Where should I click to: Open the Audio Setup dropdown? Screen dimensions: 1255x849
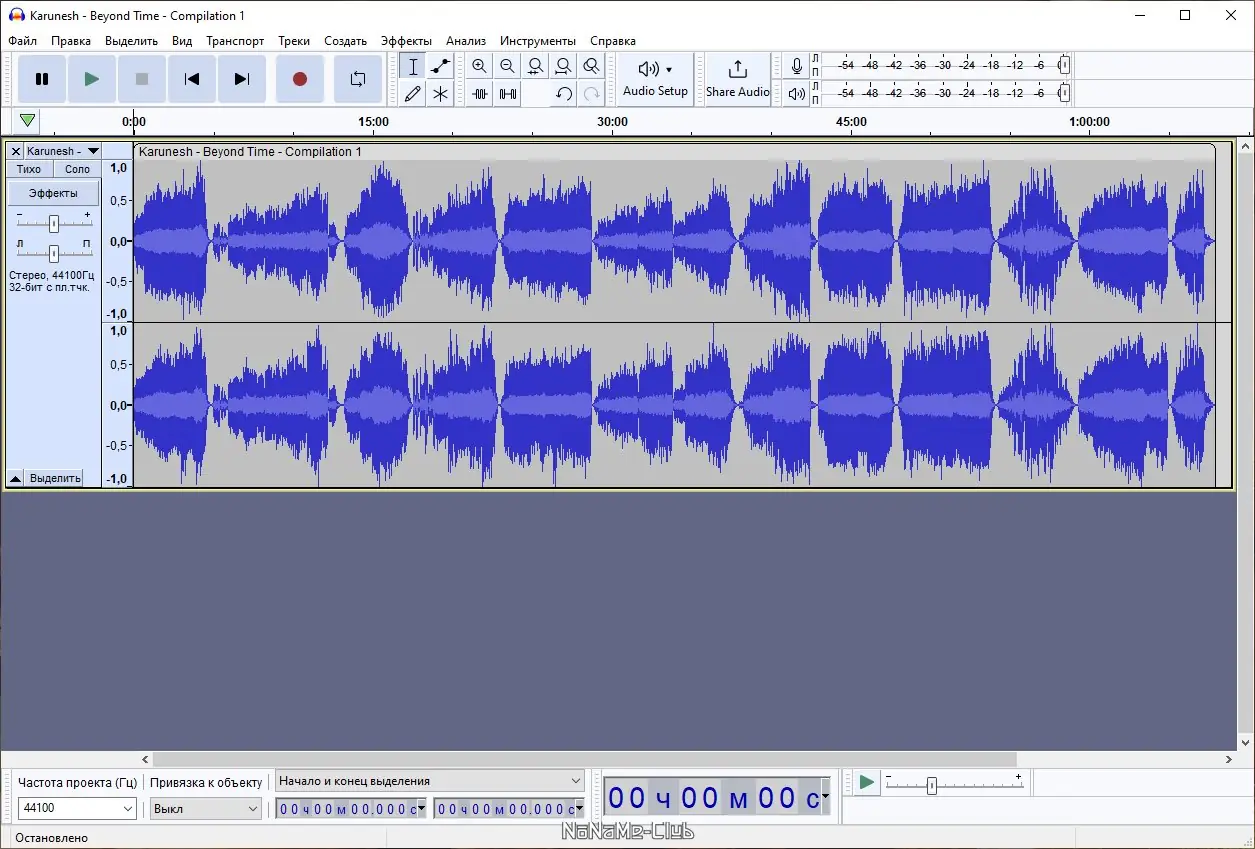tap(655, 79)
